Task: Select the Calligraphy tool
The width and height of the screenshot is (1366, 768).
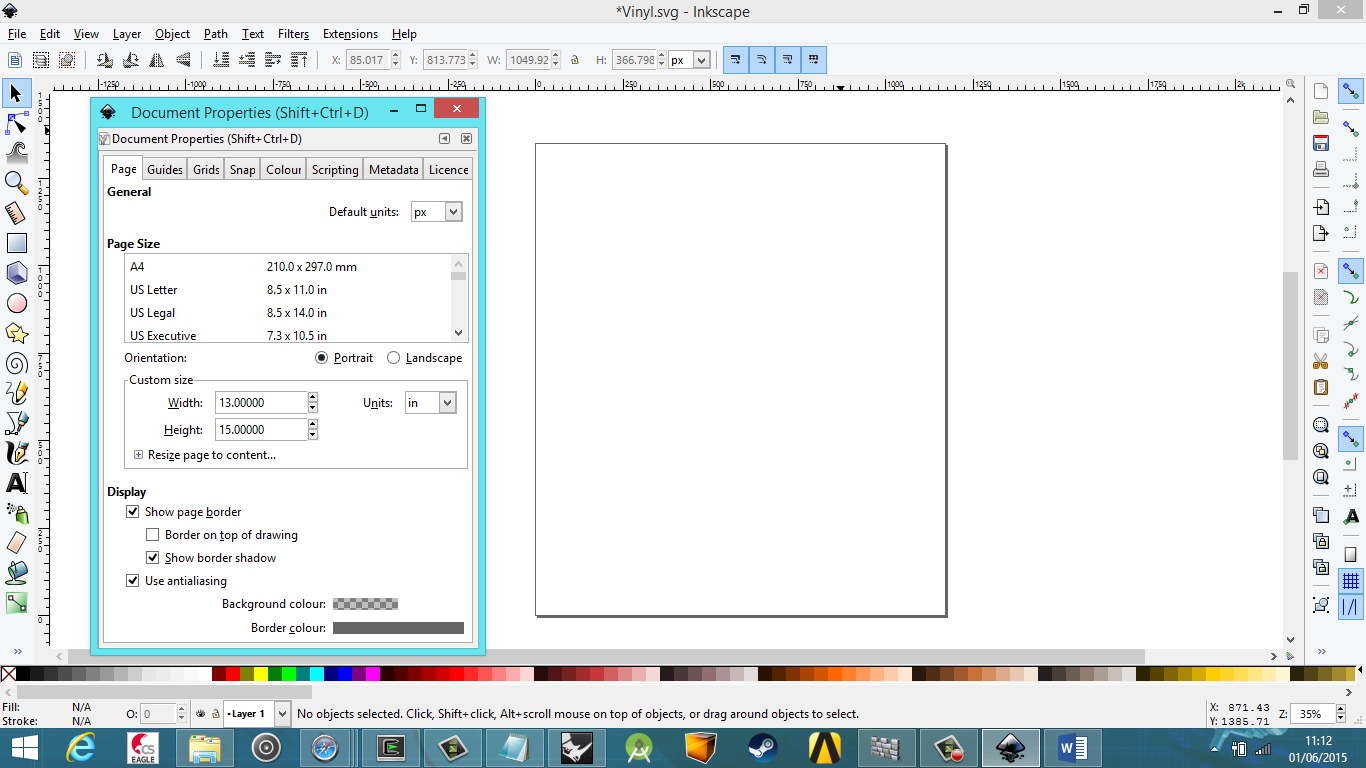Action: (16, 453)
